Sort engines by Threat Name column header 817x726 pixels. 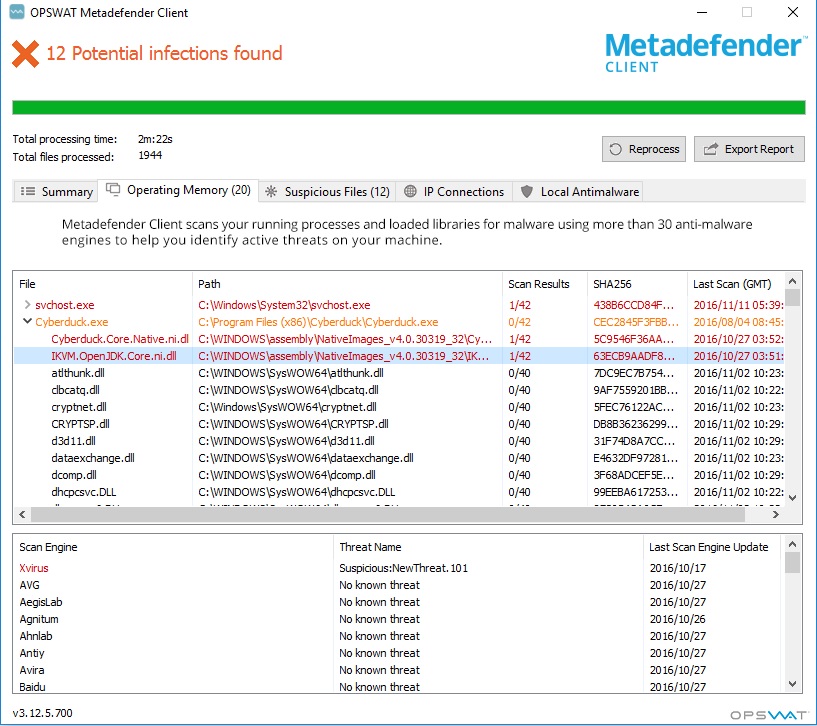click(488, 547)
